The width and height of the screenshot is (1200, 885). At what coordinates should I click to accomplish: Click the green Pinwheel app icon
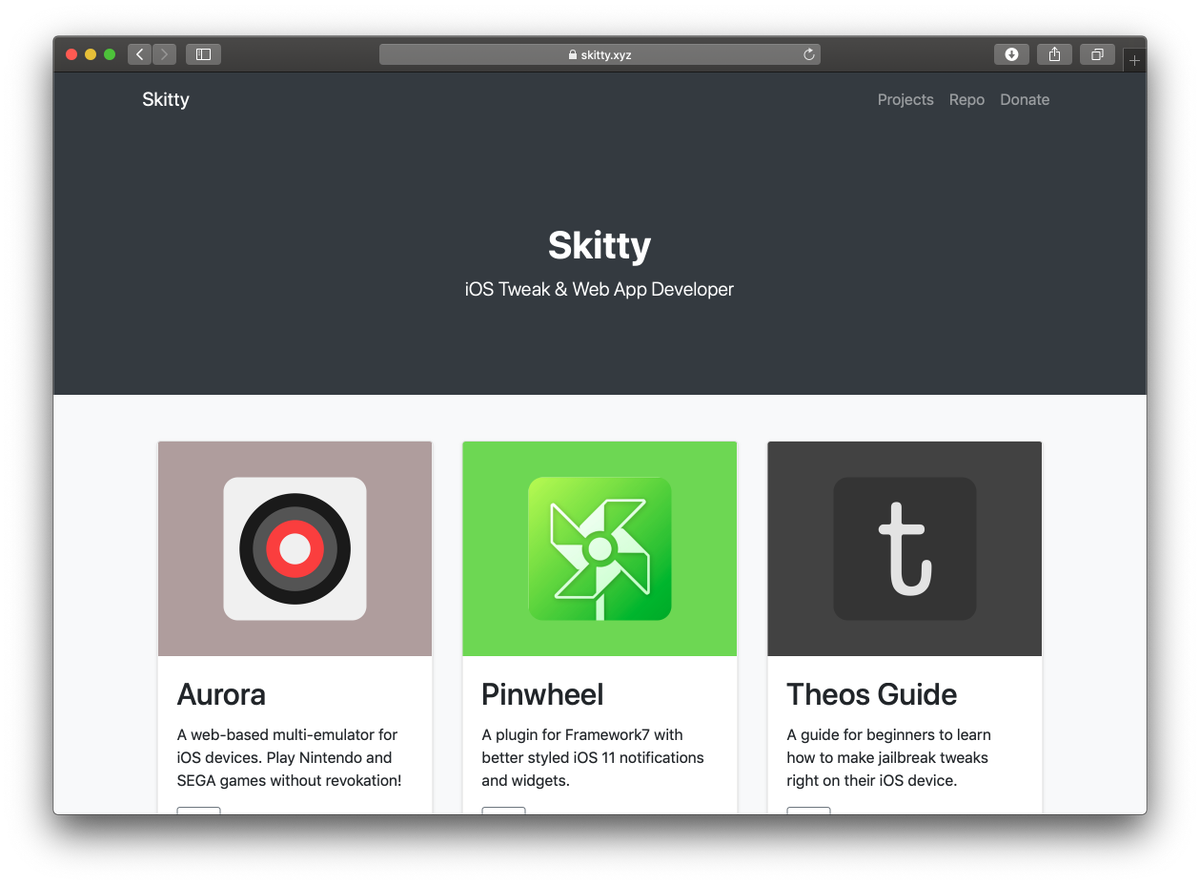click(600, 549)
